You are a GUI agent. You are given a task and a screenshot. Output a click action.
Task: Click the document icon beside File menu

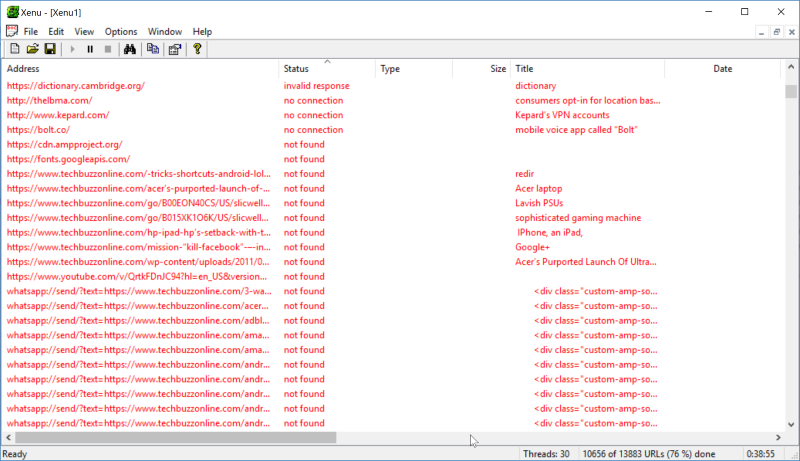pos(12,31)
